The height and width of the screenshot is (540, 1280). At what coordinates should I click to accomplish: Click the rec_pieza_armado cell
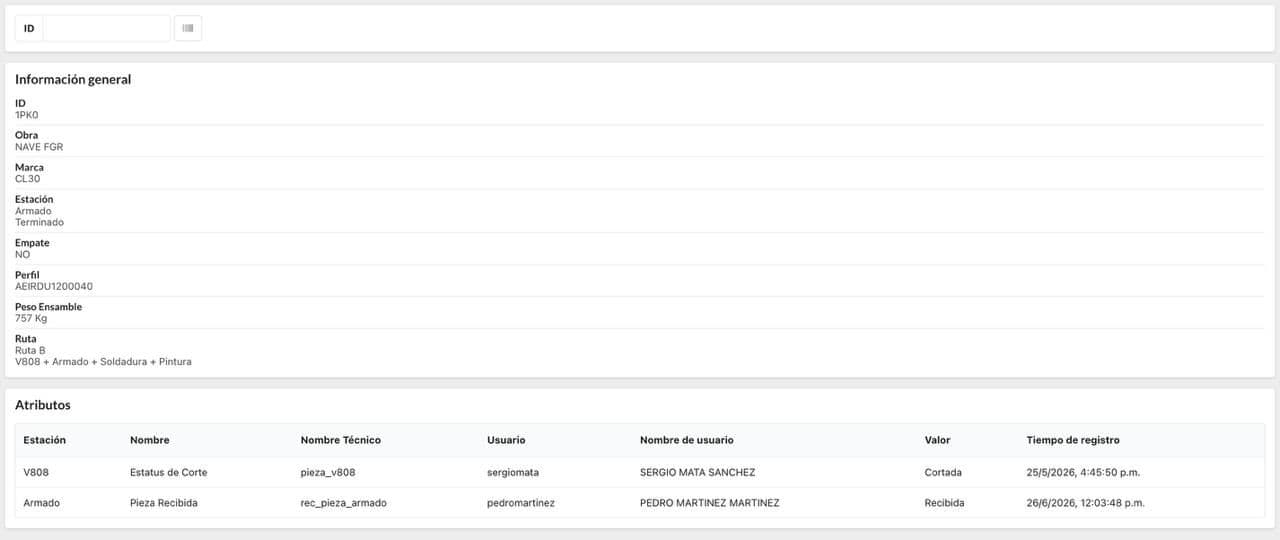[x=343, y=503]
